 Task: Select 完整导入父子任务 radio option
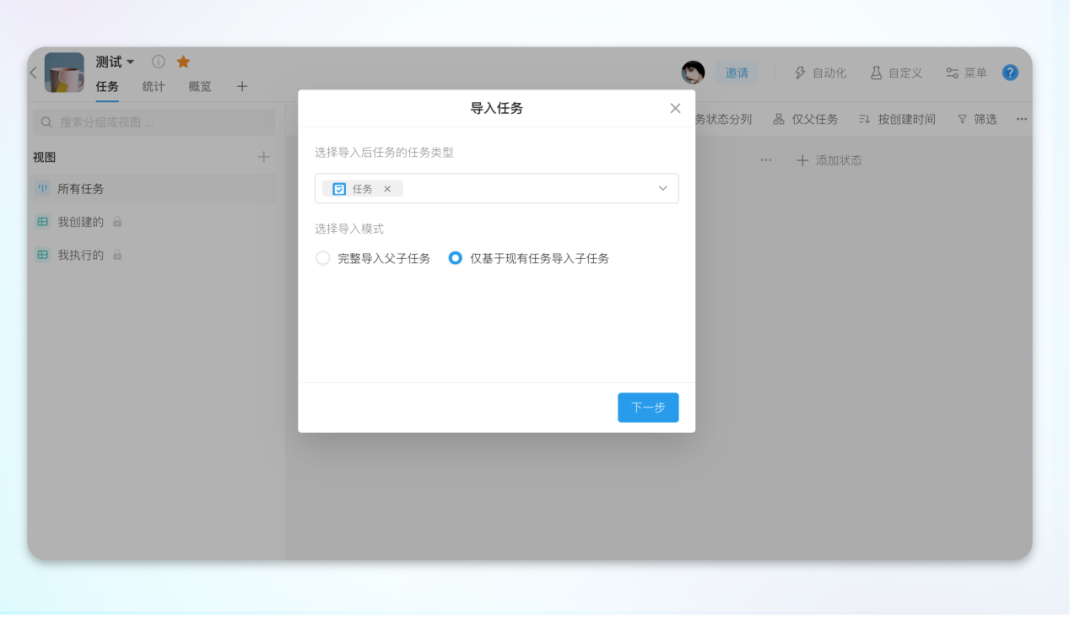[x=323, y=258]
